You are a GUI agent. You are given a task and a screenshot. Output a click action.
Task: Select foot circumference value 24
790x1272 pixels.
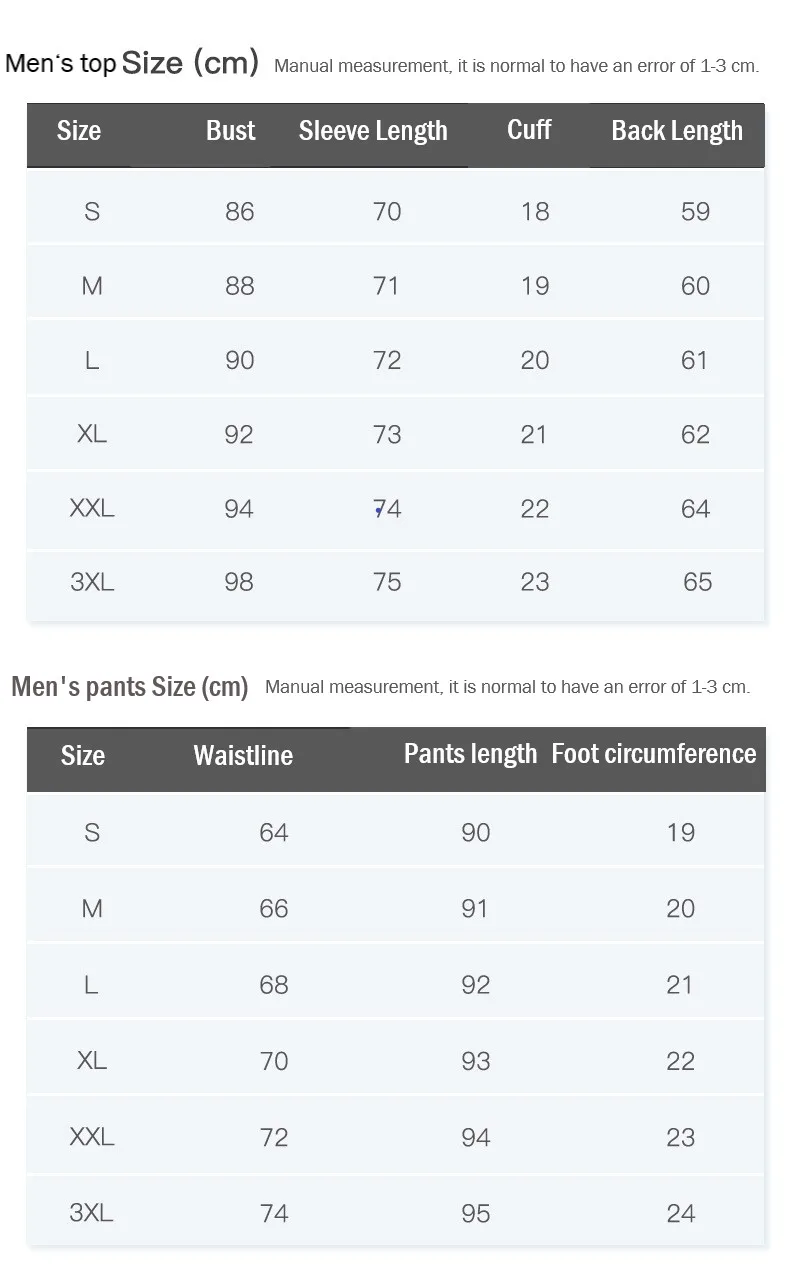pos(681,1213)
